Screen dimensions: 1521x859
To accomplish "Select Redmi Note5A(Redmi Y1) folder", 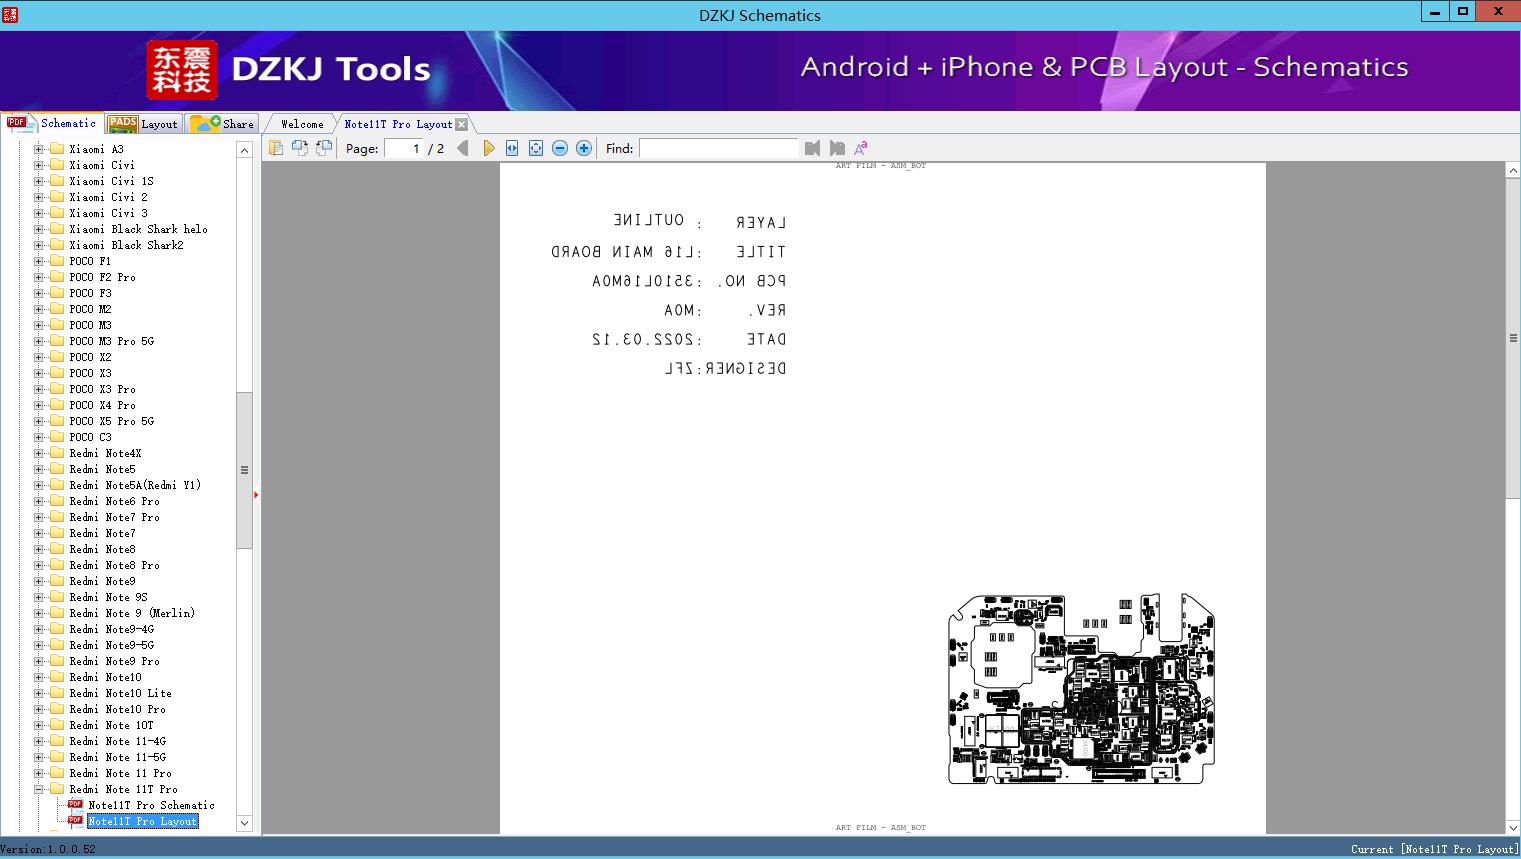I will 135,485.
